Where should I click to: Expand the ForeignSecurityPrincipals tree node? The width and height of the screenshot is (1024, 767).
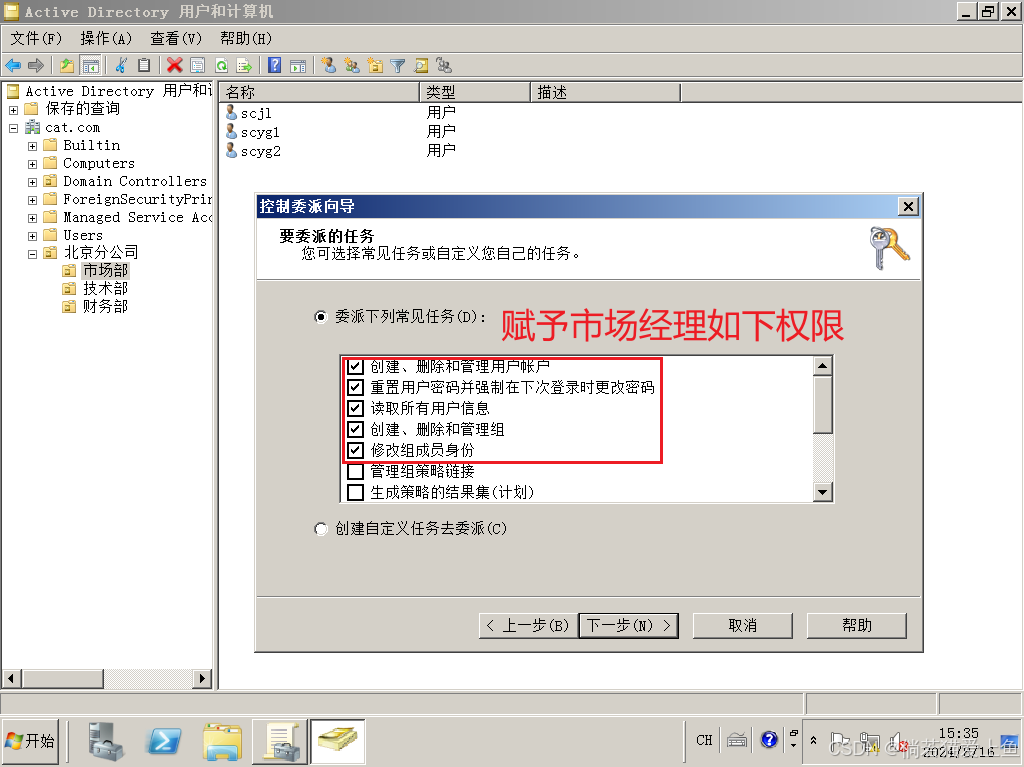[x=32, y=200]
